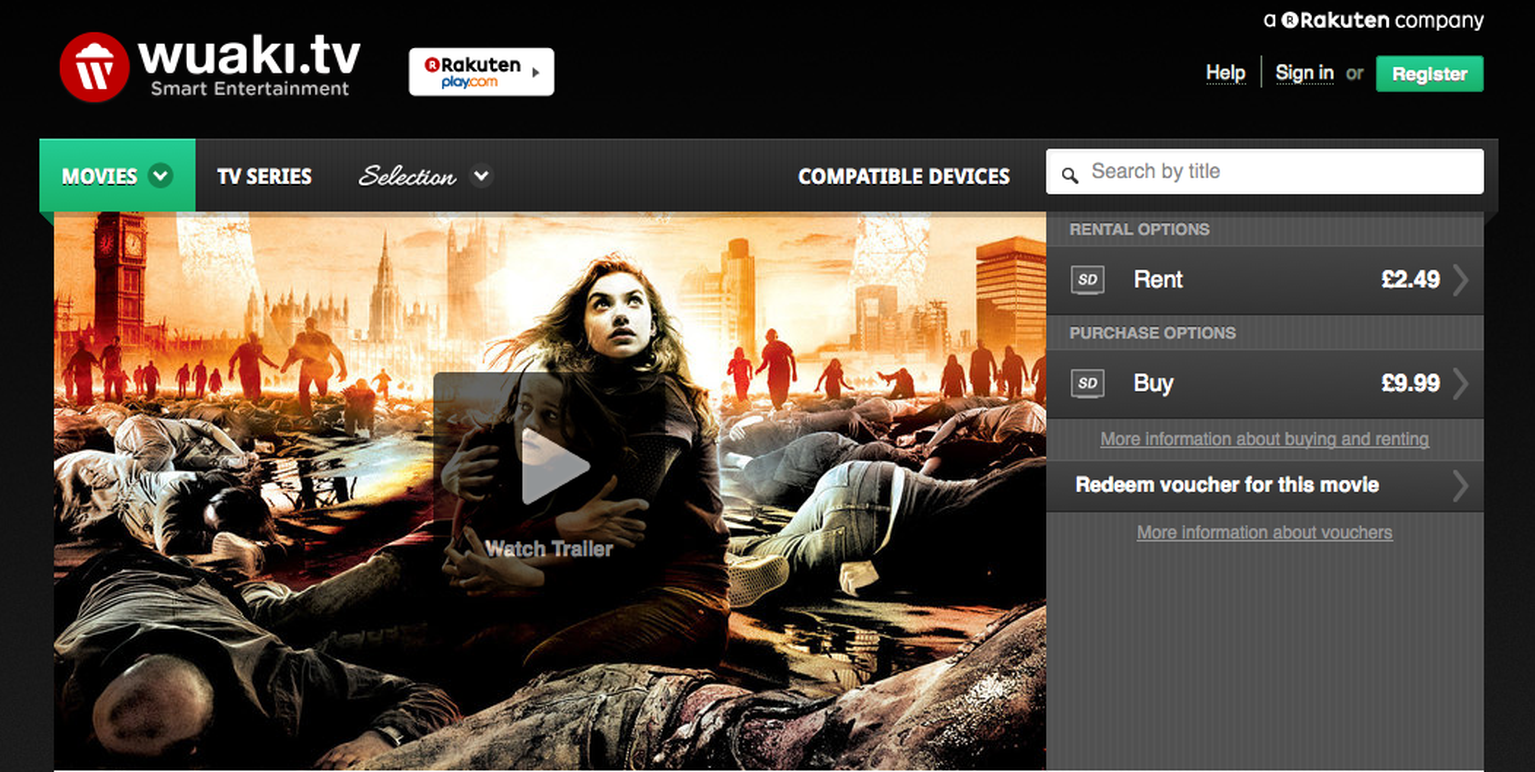Click the magnifying glass search icon

pyautogui.click(x=1070, y=175)
